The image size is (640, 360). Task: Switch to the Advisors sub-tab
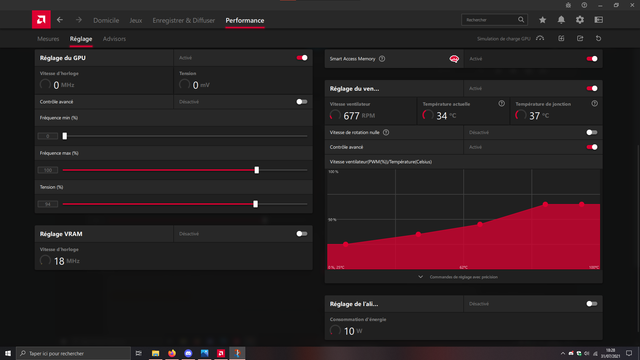[114, 39]
